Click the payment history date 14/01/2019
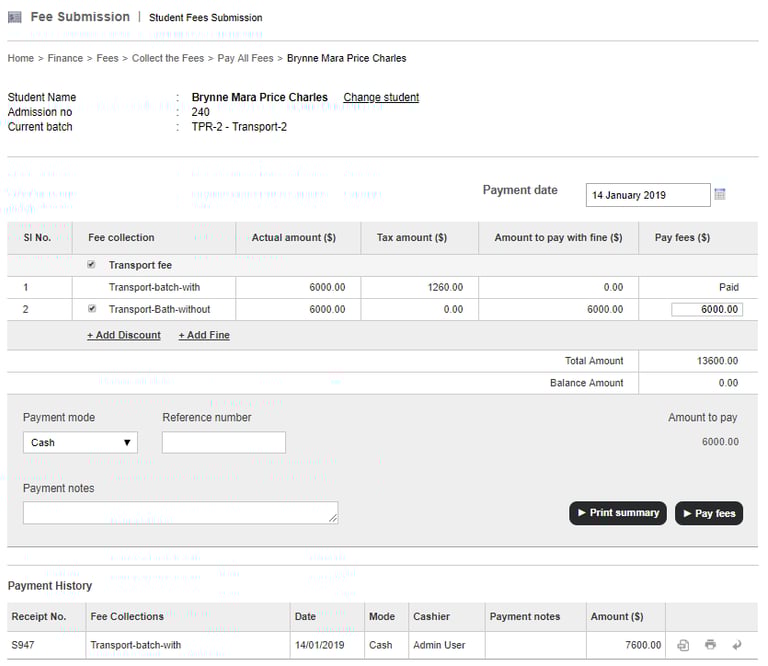768x666 pixels. coord(319,645)
